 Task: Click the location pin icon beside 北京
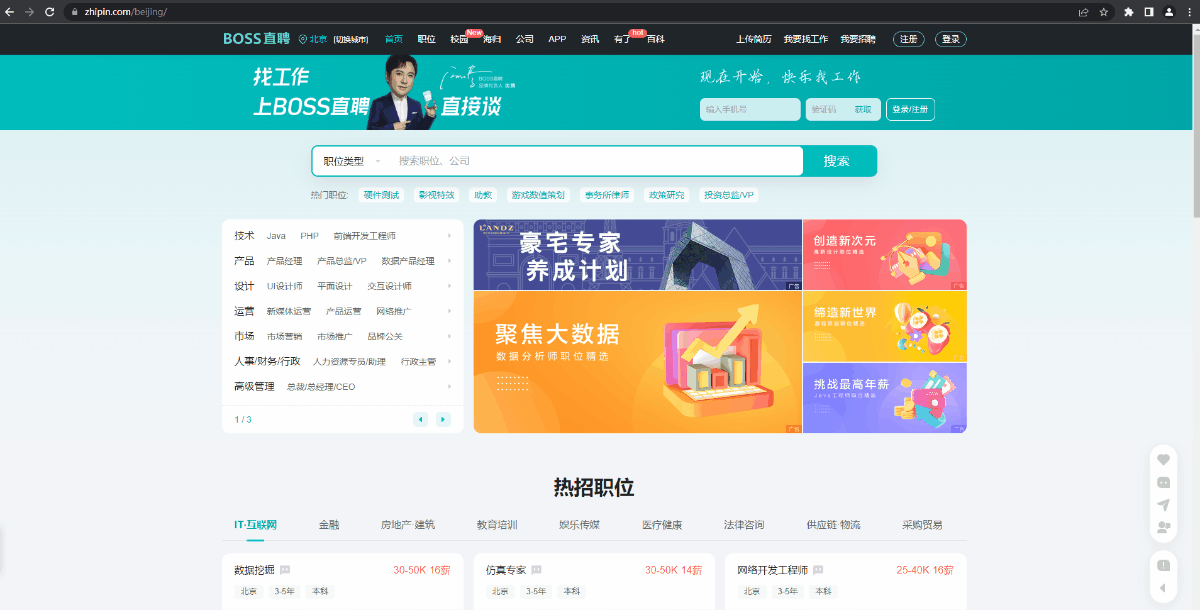click(303, 39)
